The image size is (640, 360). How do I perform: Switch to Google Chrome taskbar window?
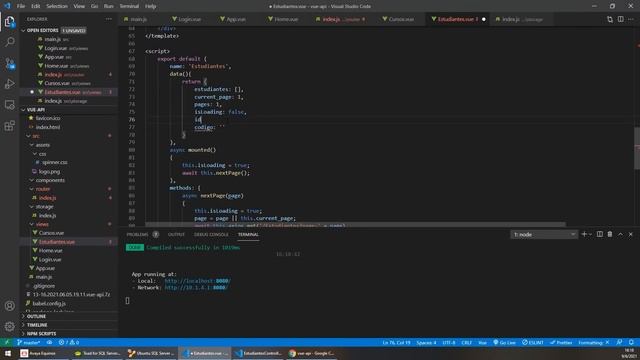point(311,353)
